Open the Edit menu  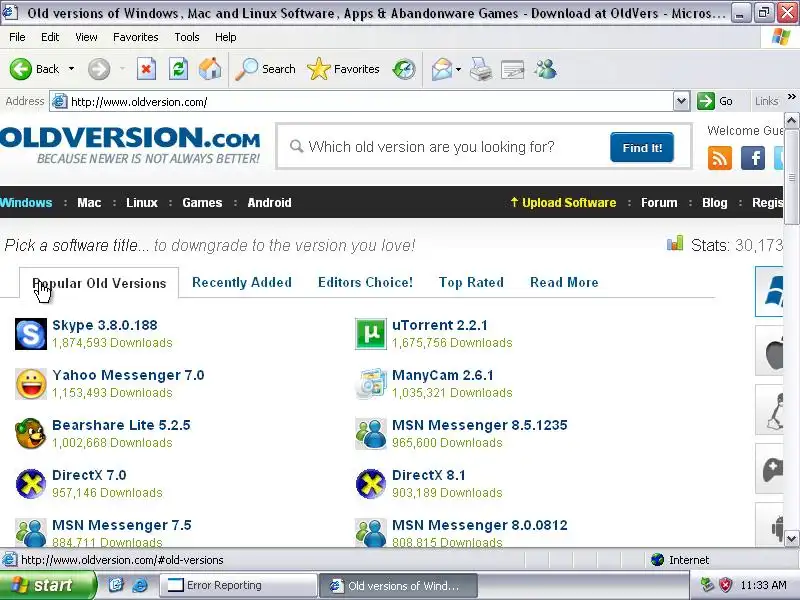tap(50, 37)
